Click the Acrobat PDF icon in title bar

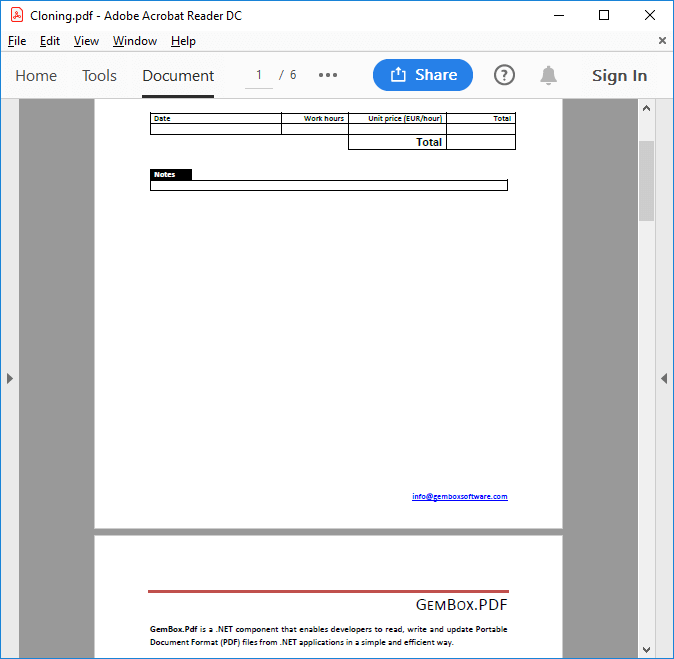[x=17, y=15]
